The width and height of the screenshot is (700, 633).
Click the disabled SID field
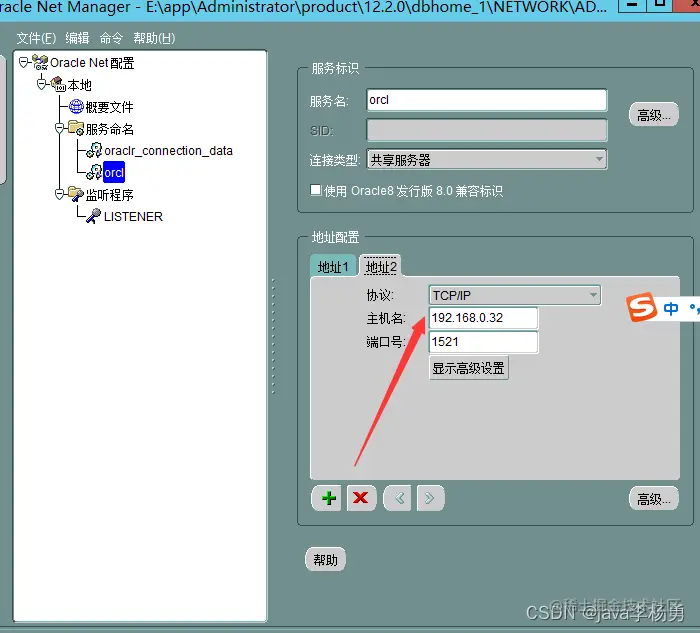[x=487, y=130]
